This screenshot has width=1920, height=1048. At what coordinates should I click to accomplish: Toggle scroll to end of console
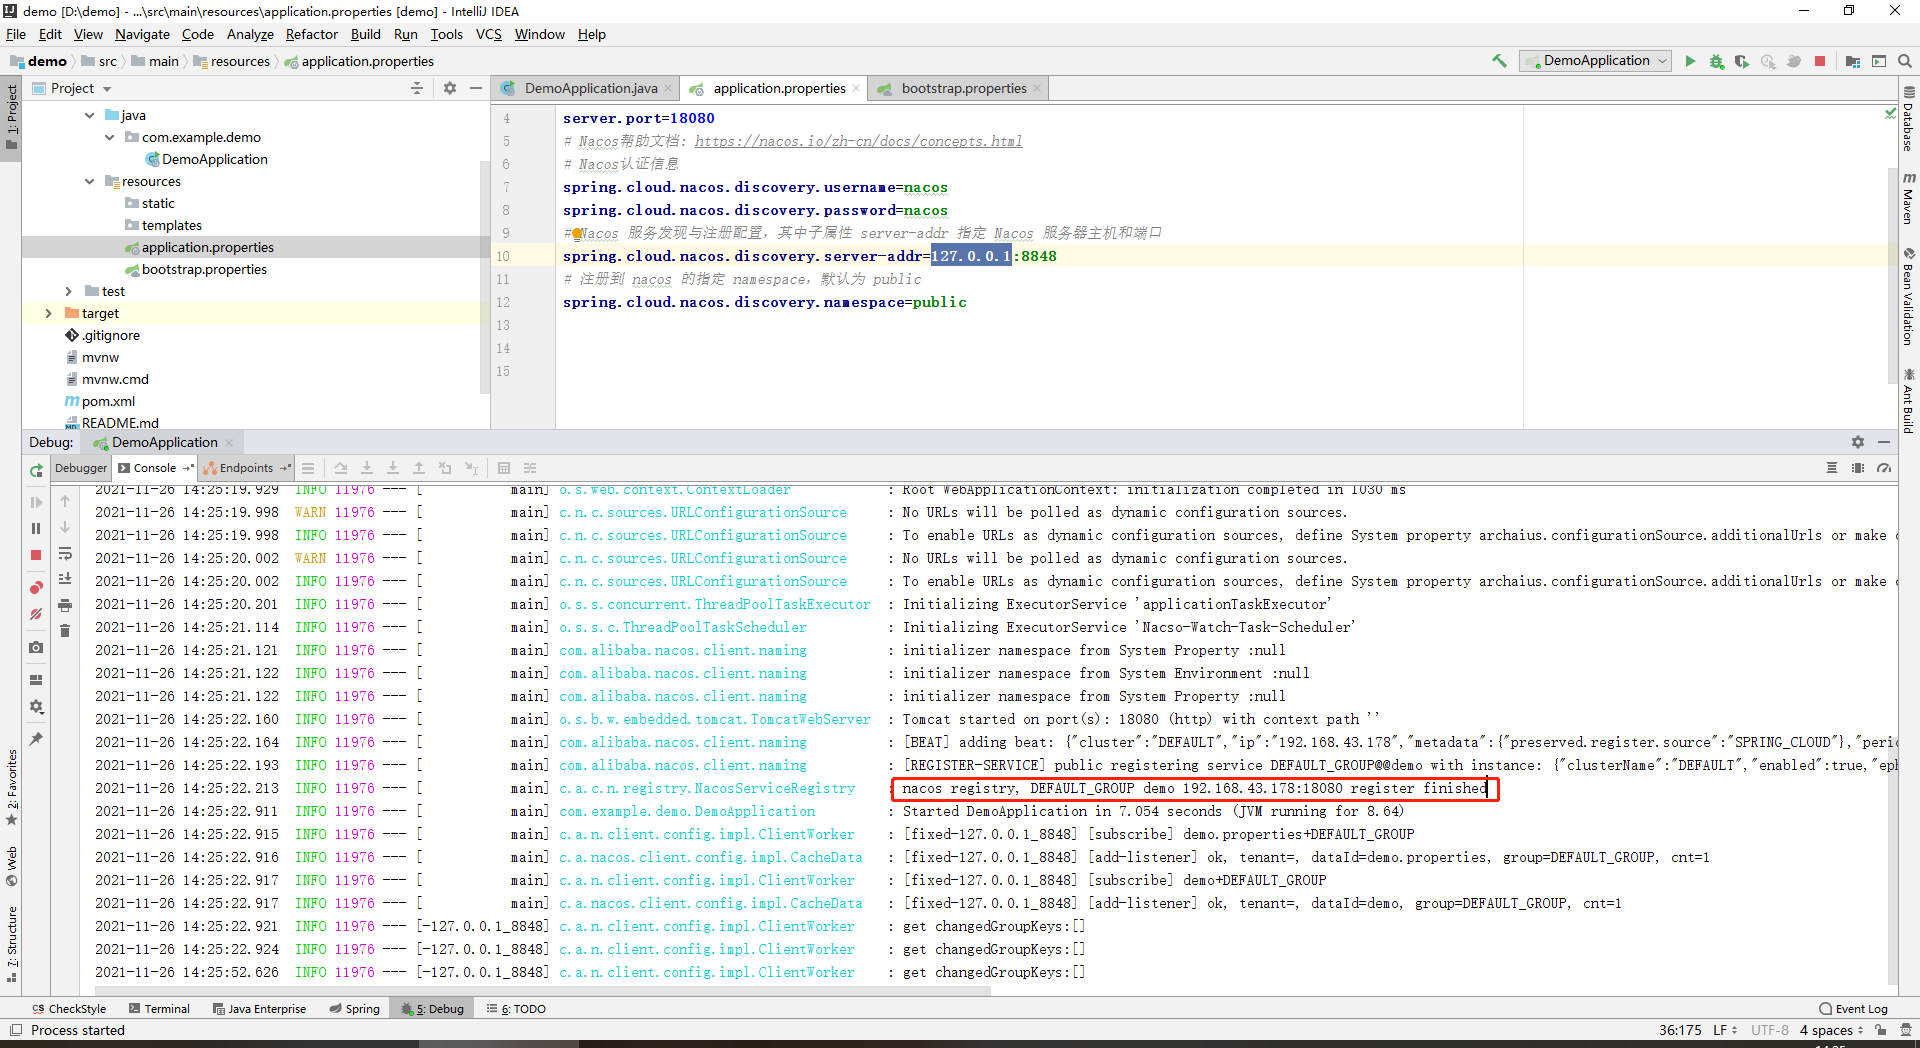(65, 579)
